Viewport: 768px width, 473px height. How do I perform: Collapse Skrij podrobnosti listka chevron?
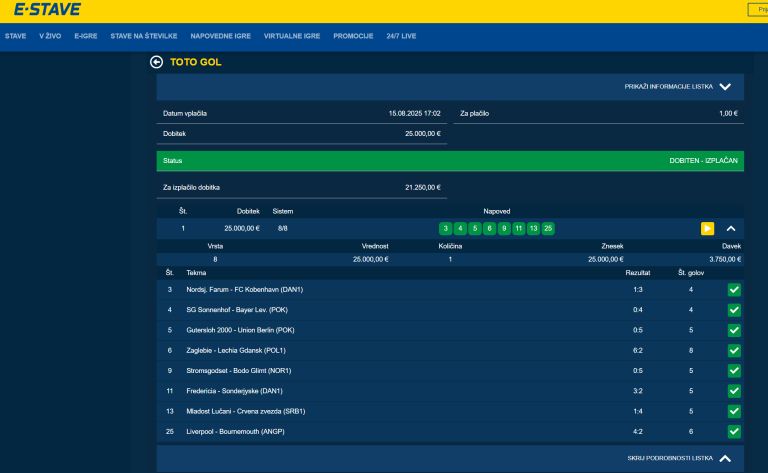[725, 458]
